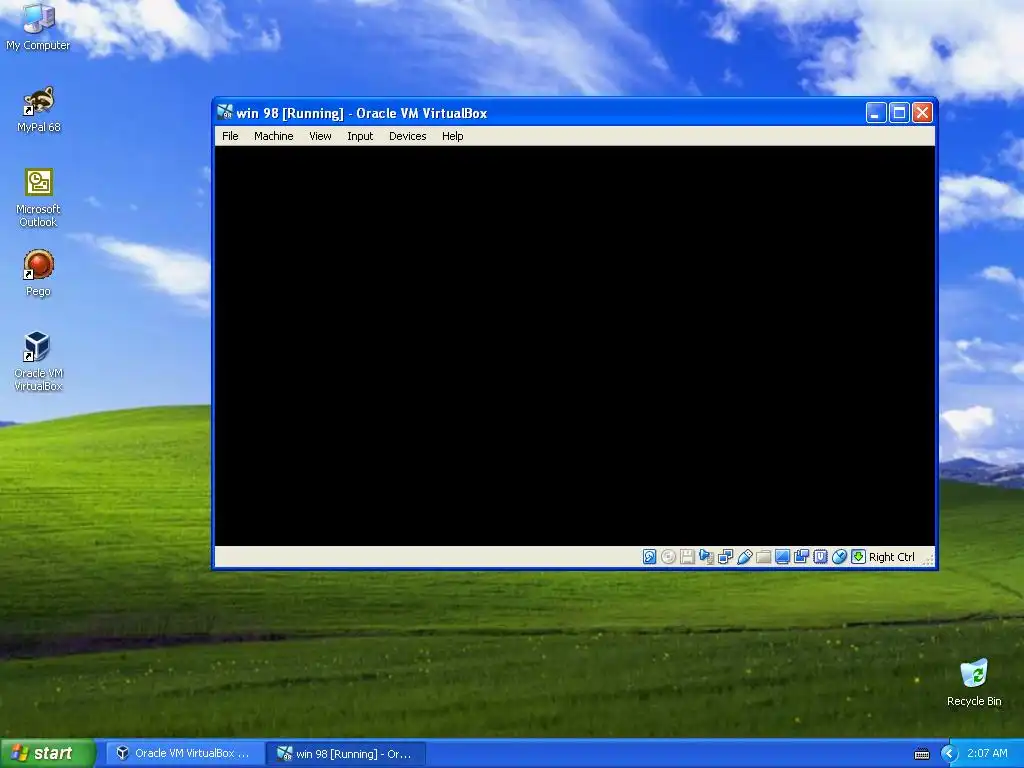This screenshot has height=768, width=1024.
Task: Click the USB devices status icon
Action: point(744,556)
